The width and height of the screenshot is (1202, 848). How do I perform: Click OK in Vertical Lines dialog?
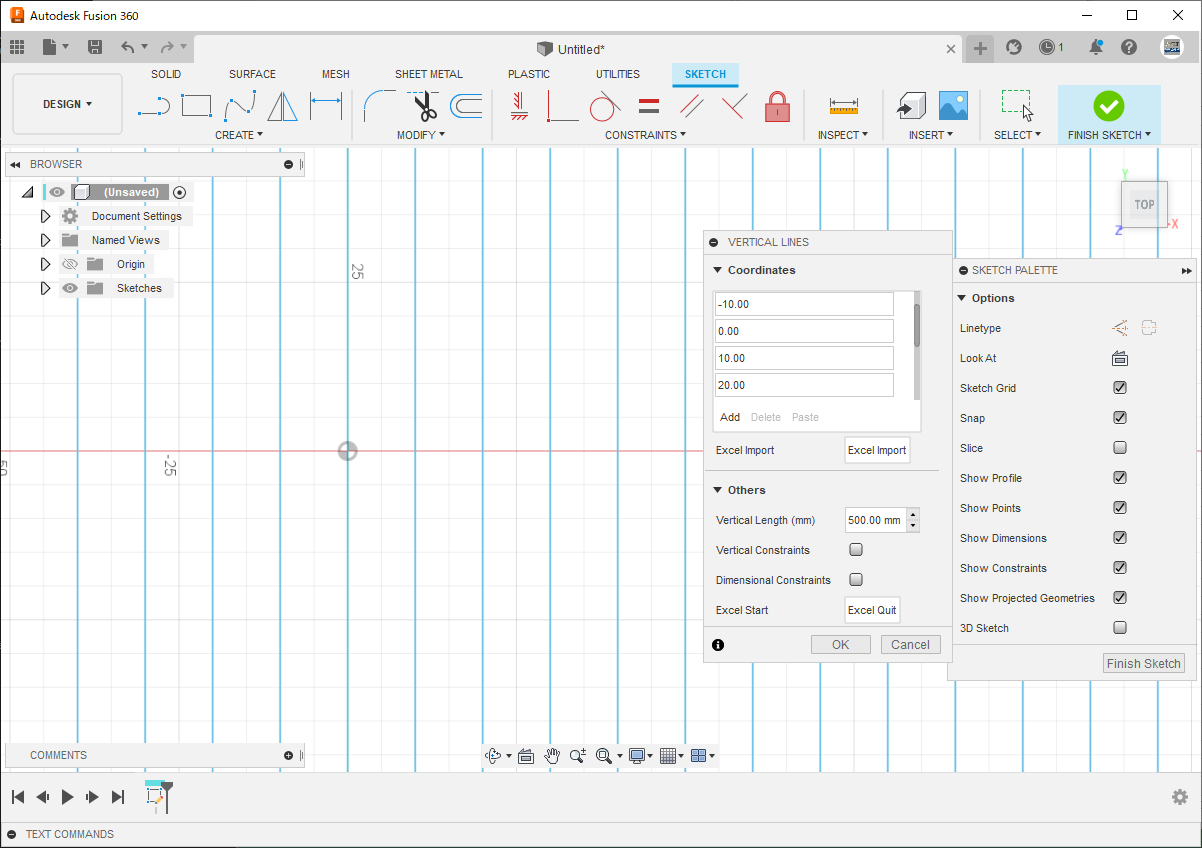tap(841, 644)
